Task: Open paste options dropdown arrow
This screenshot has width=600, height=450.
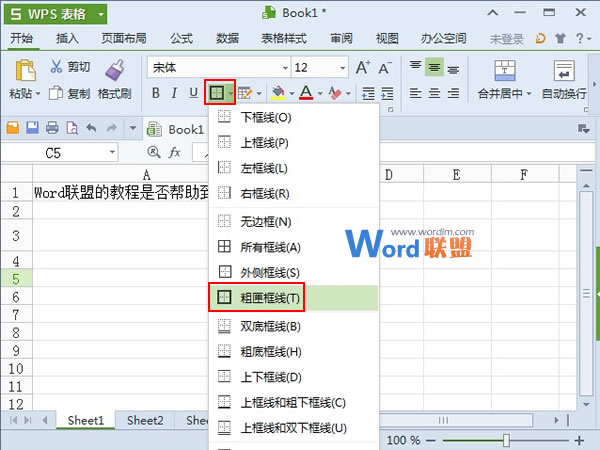Action: point(38,93)
